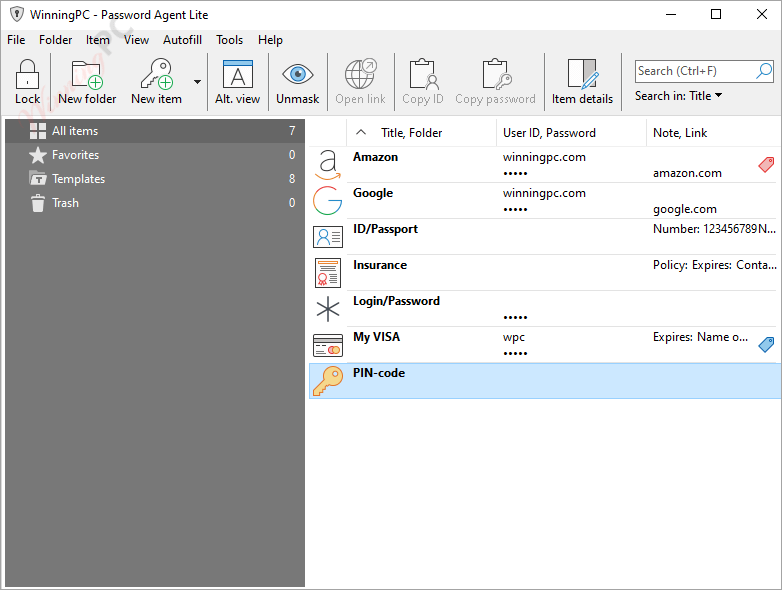782x590 pixels.
Task: Open the Item details panel
Action: pos(582,82)
